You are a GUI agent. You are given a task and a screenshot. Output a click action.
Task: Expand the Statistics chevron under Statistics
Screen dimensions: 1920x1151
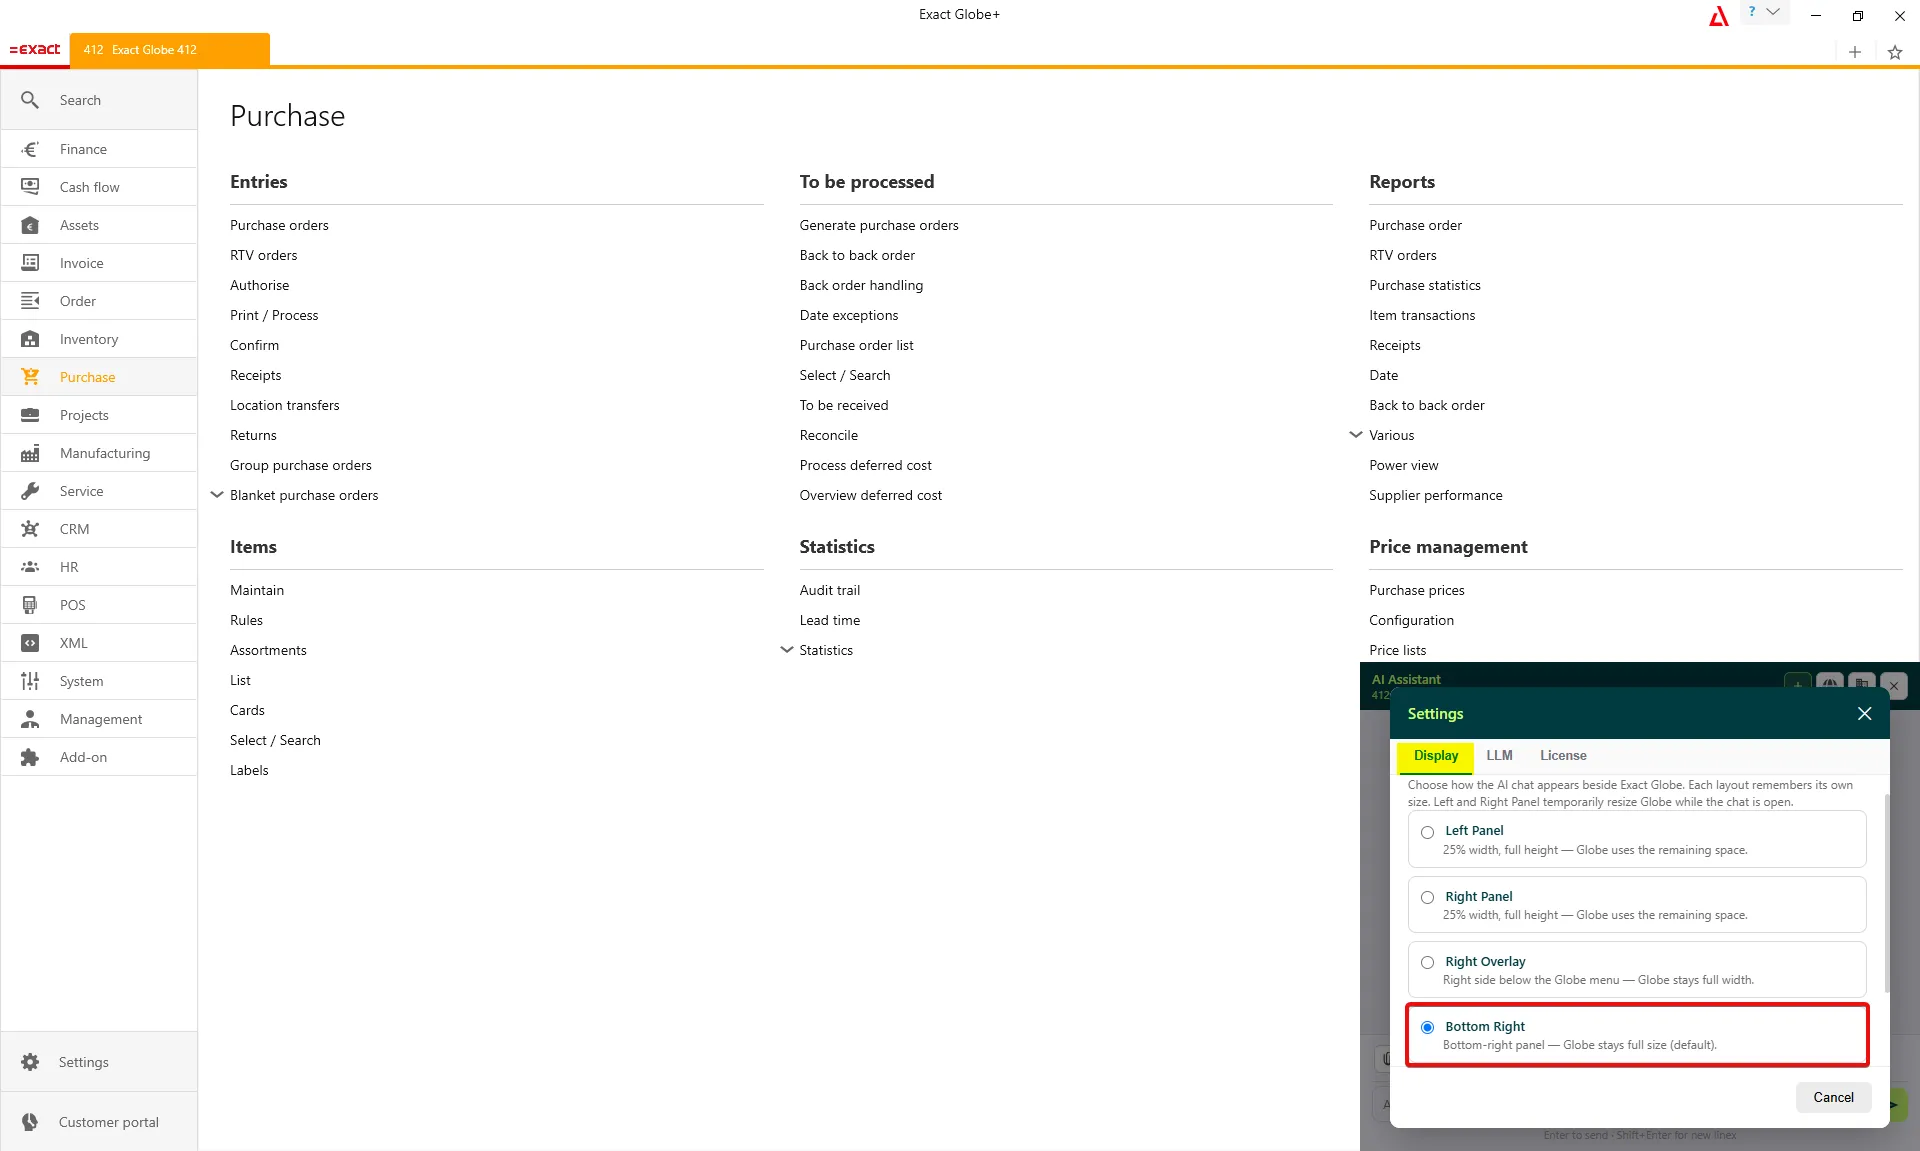point(787,650)
